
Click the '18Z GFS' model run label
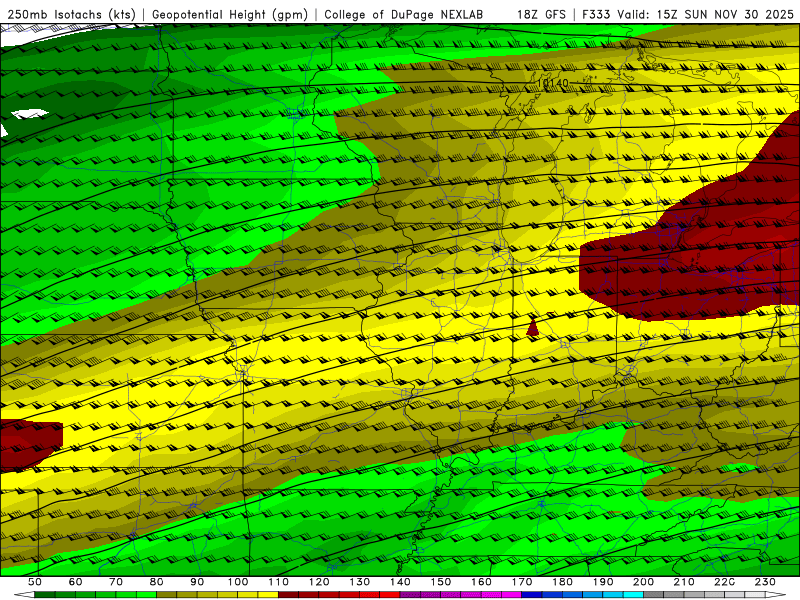tap(541, 15)
